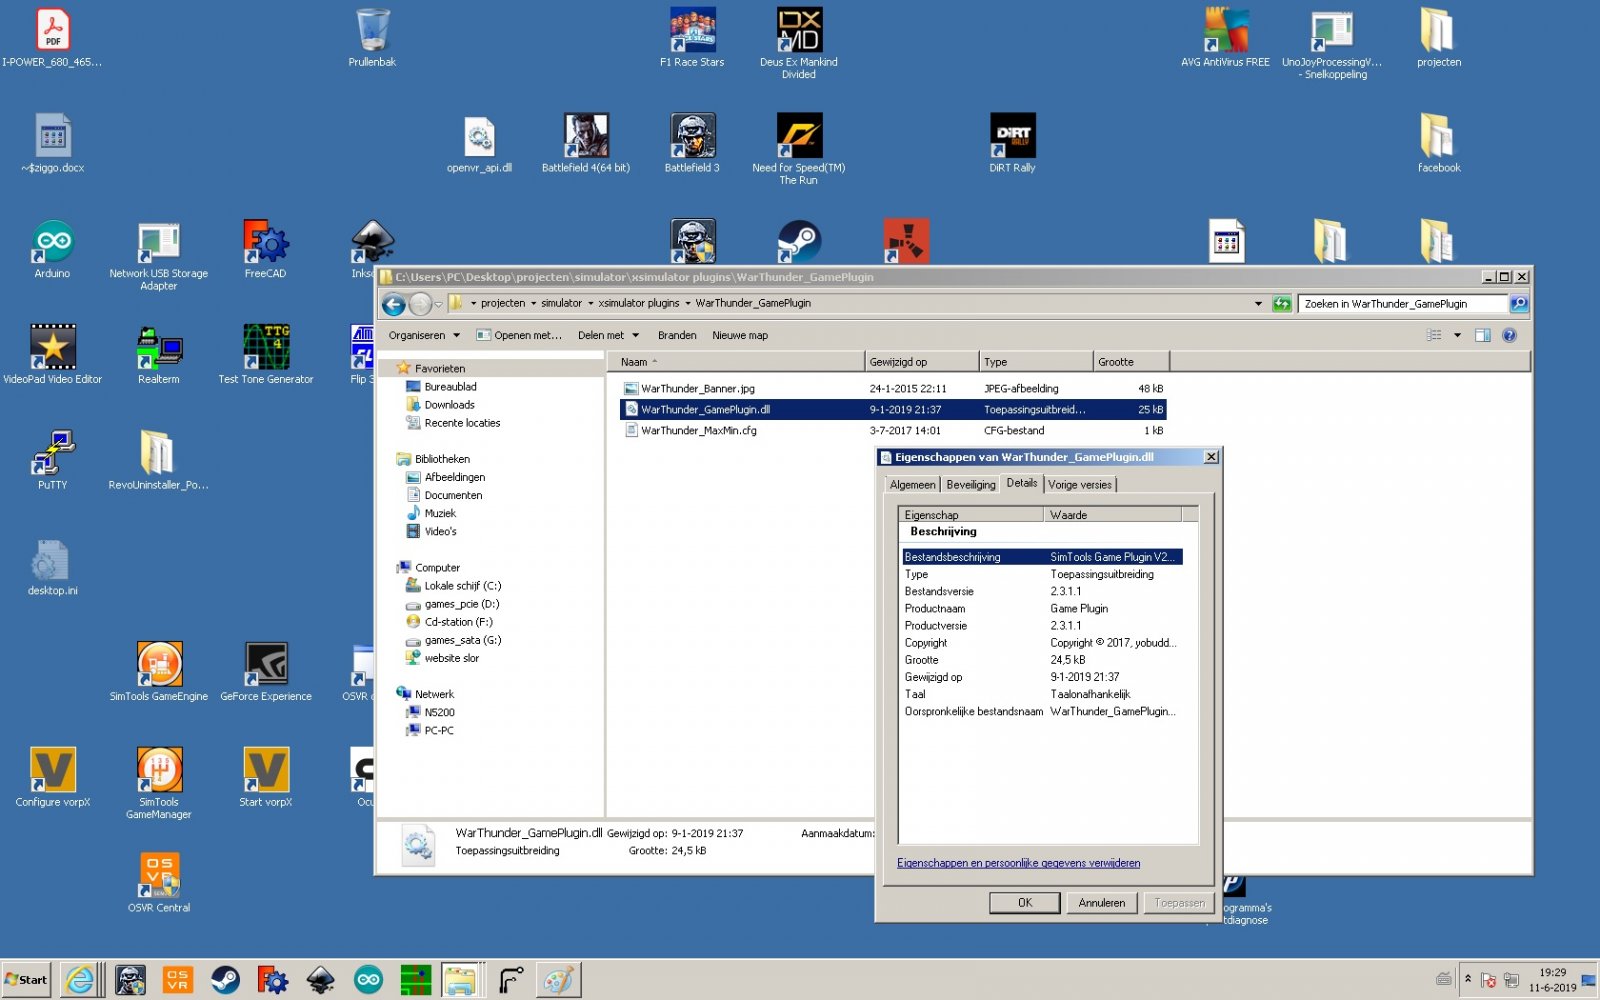
Task: Open Internet Explorer from the taskbar
Action: tap(80, 980)
